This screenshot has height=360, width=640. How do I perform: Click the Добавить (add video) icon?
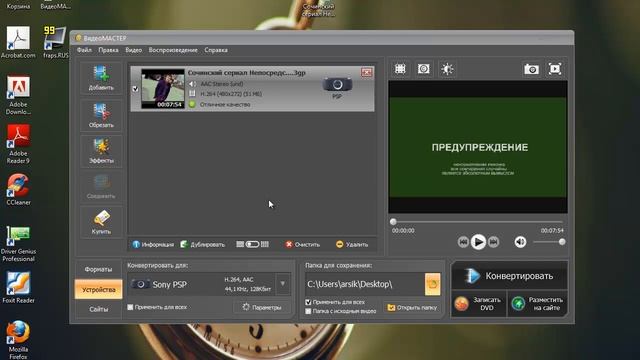(101, 78)
